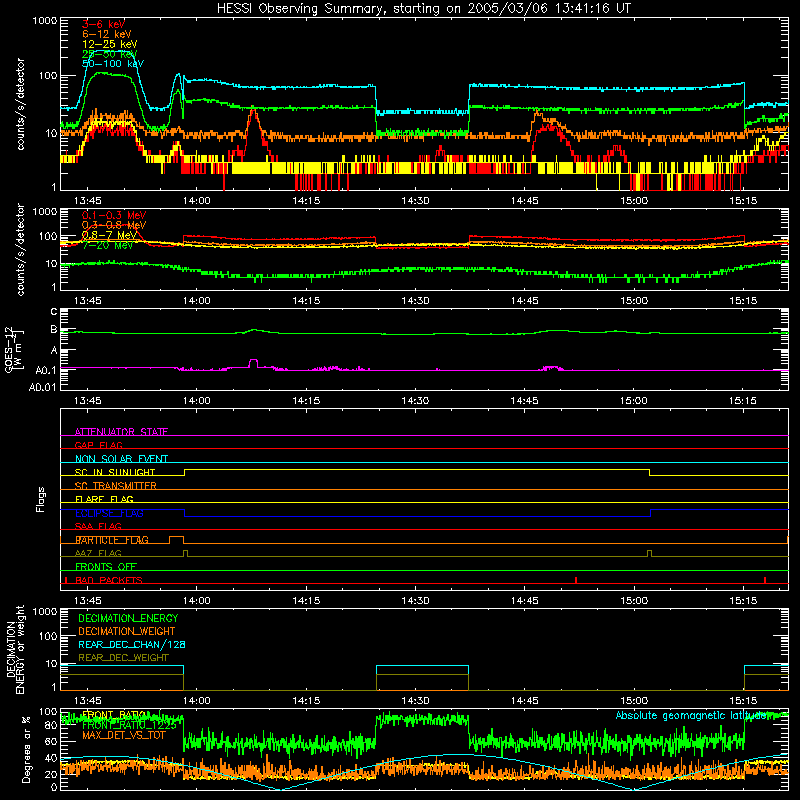The image size is (800, 800).
Task: Click the yellow FRONT_RATIO legend label
Action: pyautogui.click(x=115, y=714)
